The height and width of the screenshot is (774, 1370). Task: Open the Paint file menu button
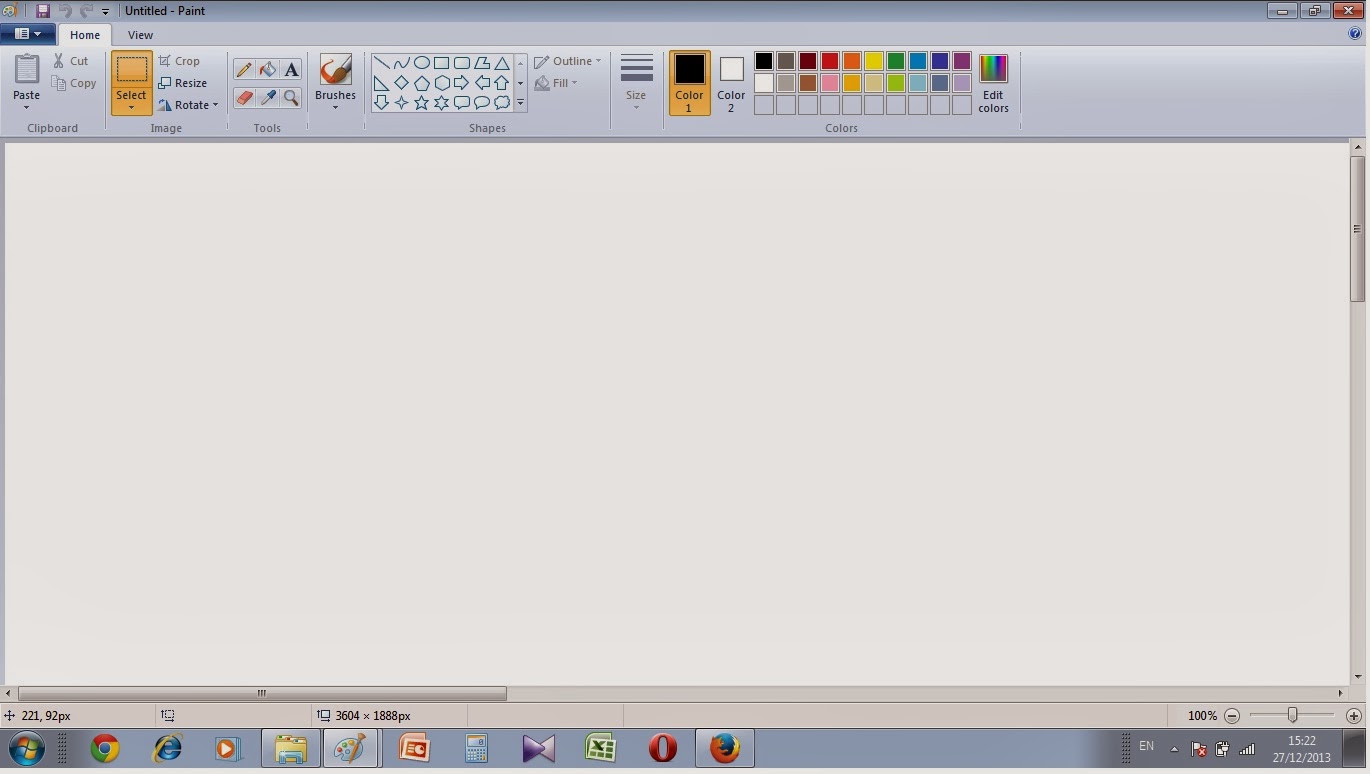click(x=27, y=34)
